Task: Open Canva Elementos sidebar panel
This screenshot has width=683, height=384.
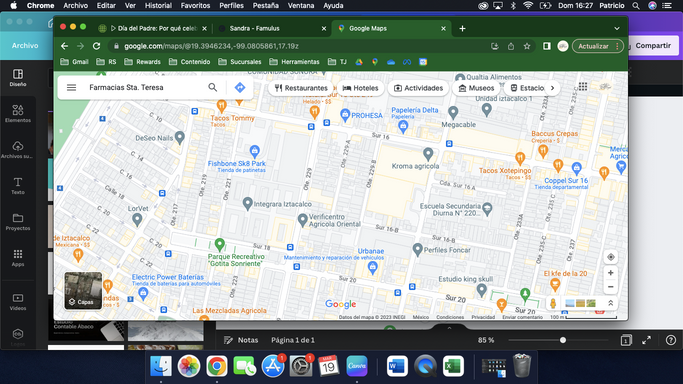Action: tap(18, 114)
